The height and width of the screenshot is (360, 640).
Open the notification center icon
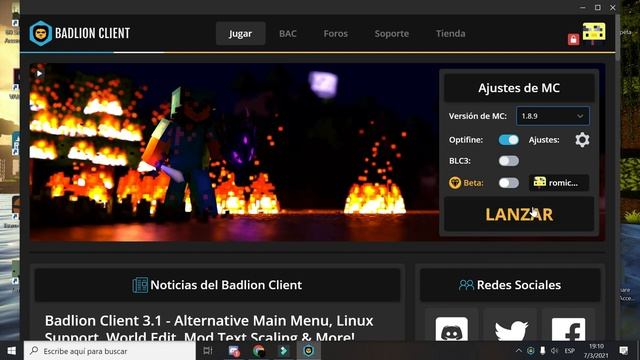623,351
